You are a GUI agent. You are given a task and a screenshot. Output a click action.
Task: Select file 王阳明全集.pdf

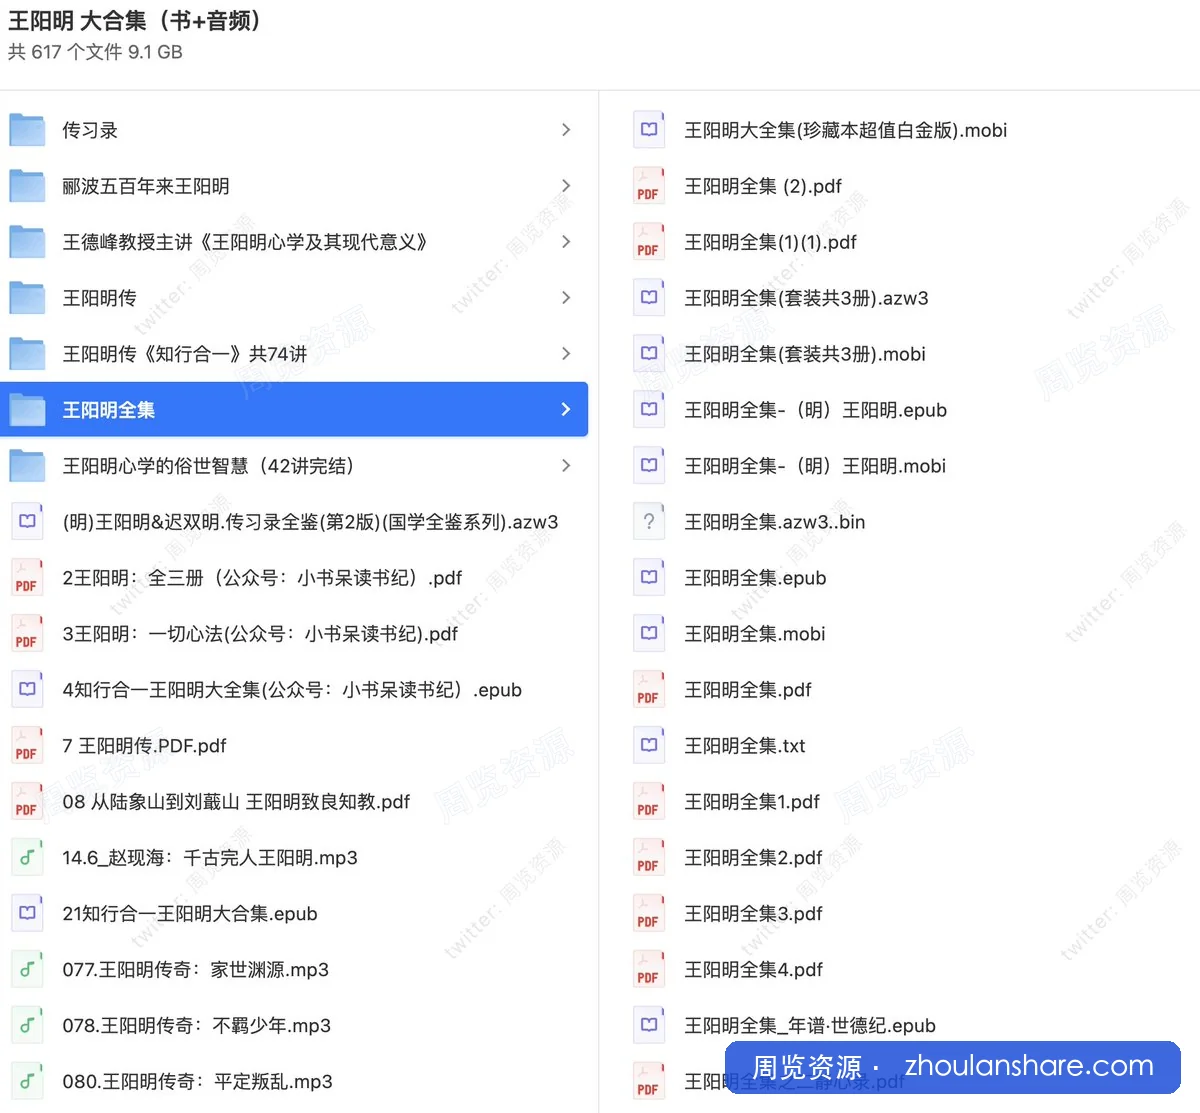[x=748, y=690]
